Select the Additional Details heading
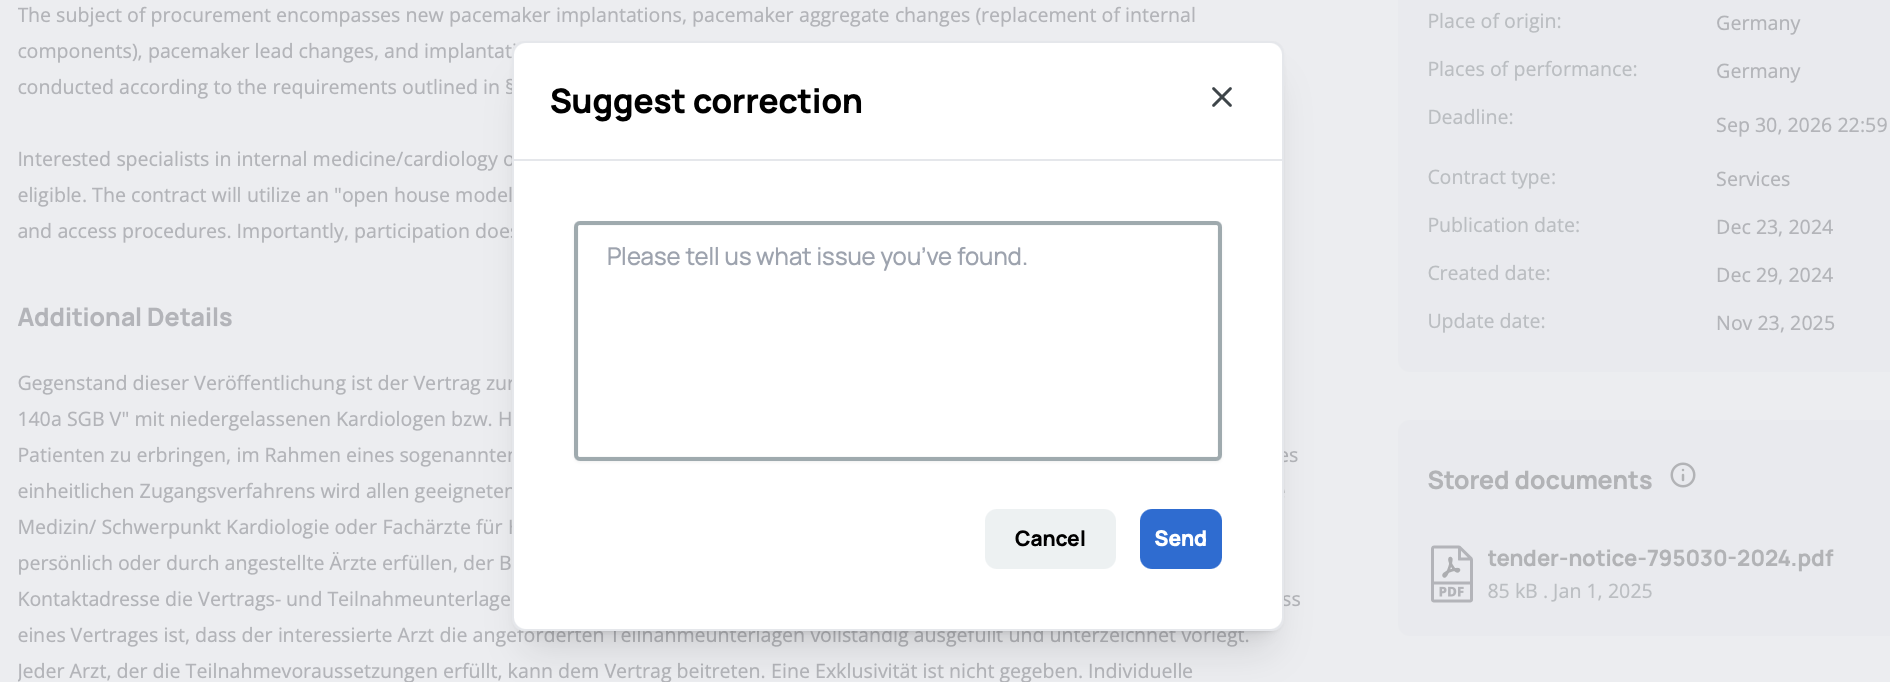Viewport: 1890px width, 682px height. [125, 317]
